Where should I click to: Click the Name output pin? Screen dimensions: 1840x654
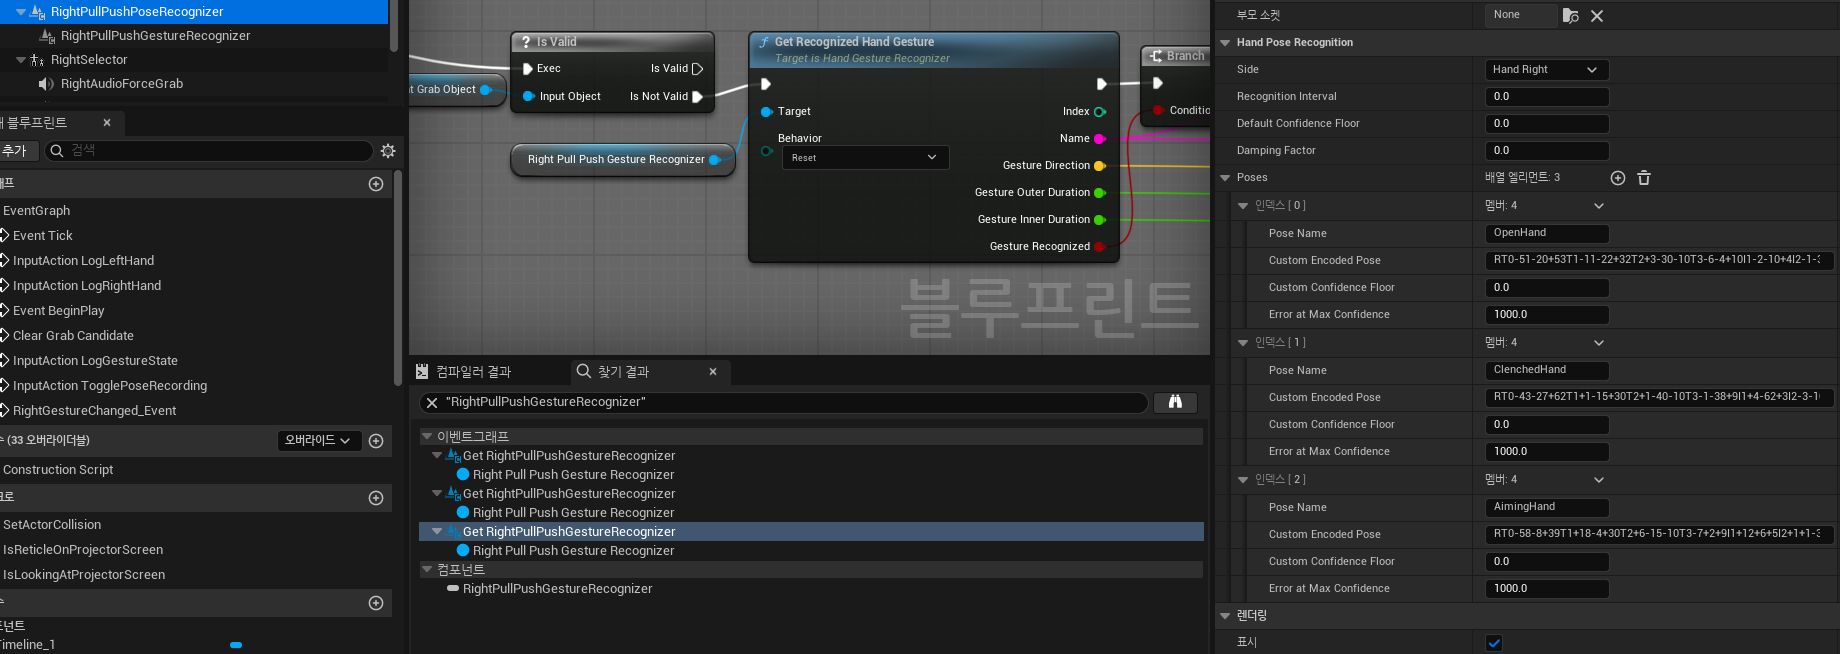click(1100, 139)
